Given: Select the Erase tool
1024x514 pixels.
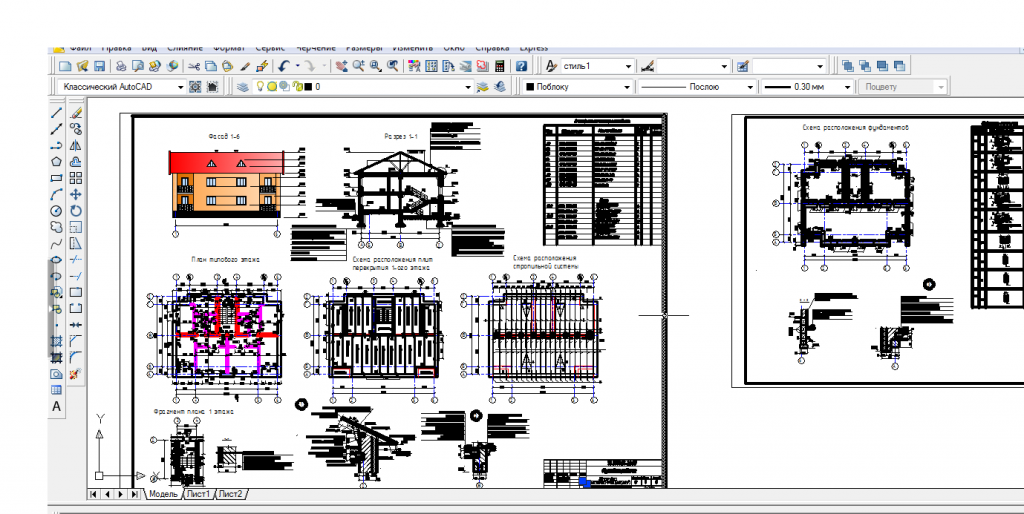Looking at the screenshot, I should coord(76,113).
